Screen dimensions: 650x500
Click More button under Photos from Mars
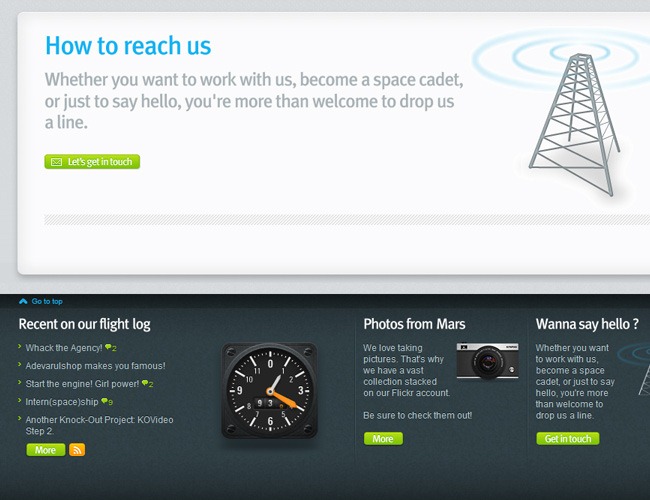(x=383, y=439)
